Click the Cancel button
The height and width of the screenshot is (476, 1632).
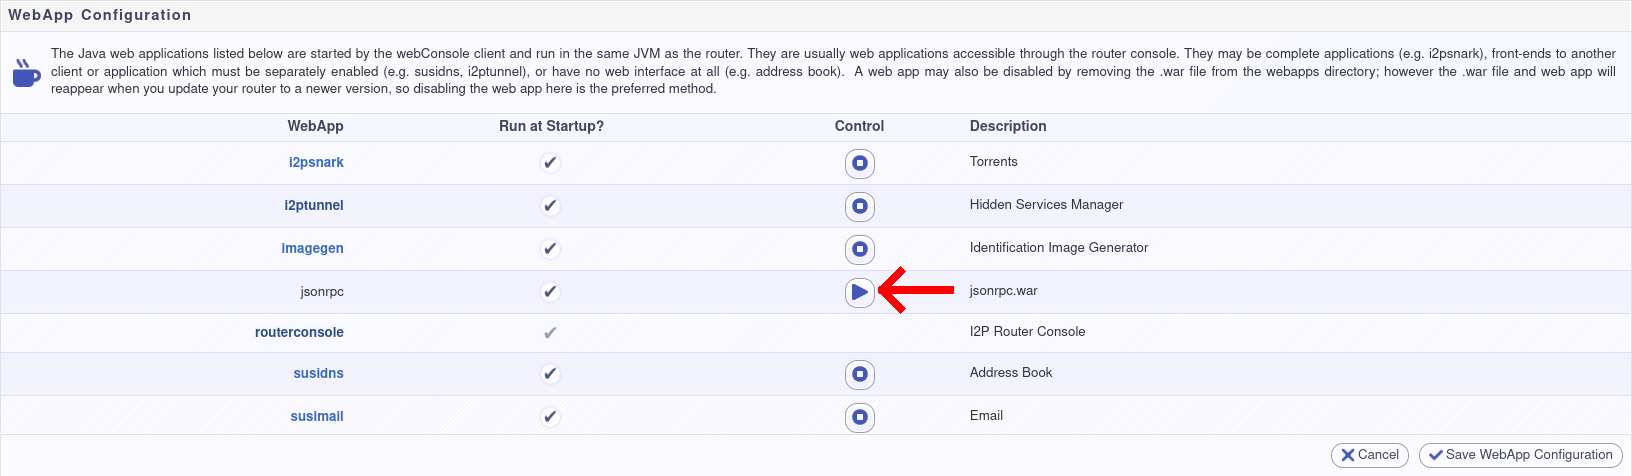click(x=1370, y=455)
